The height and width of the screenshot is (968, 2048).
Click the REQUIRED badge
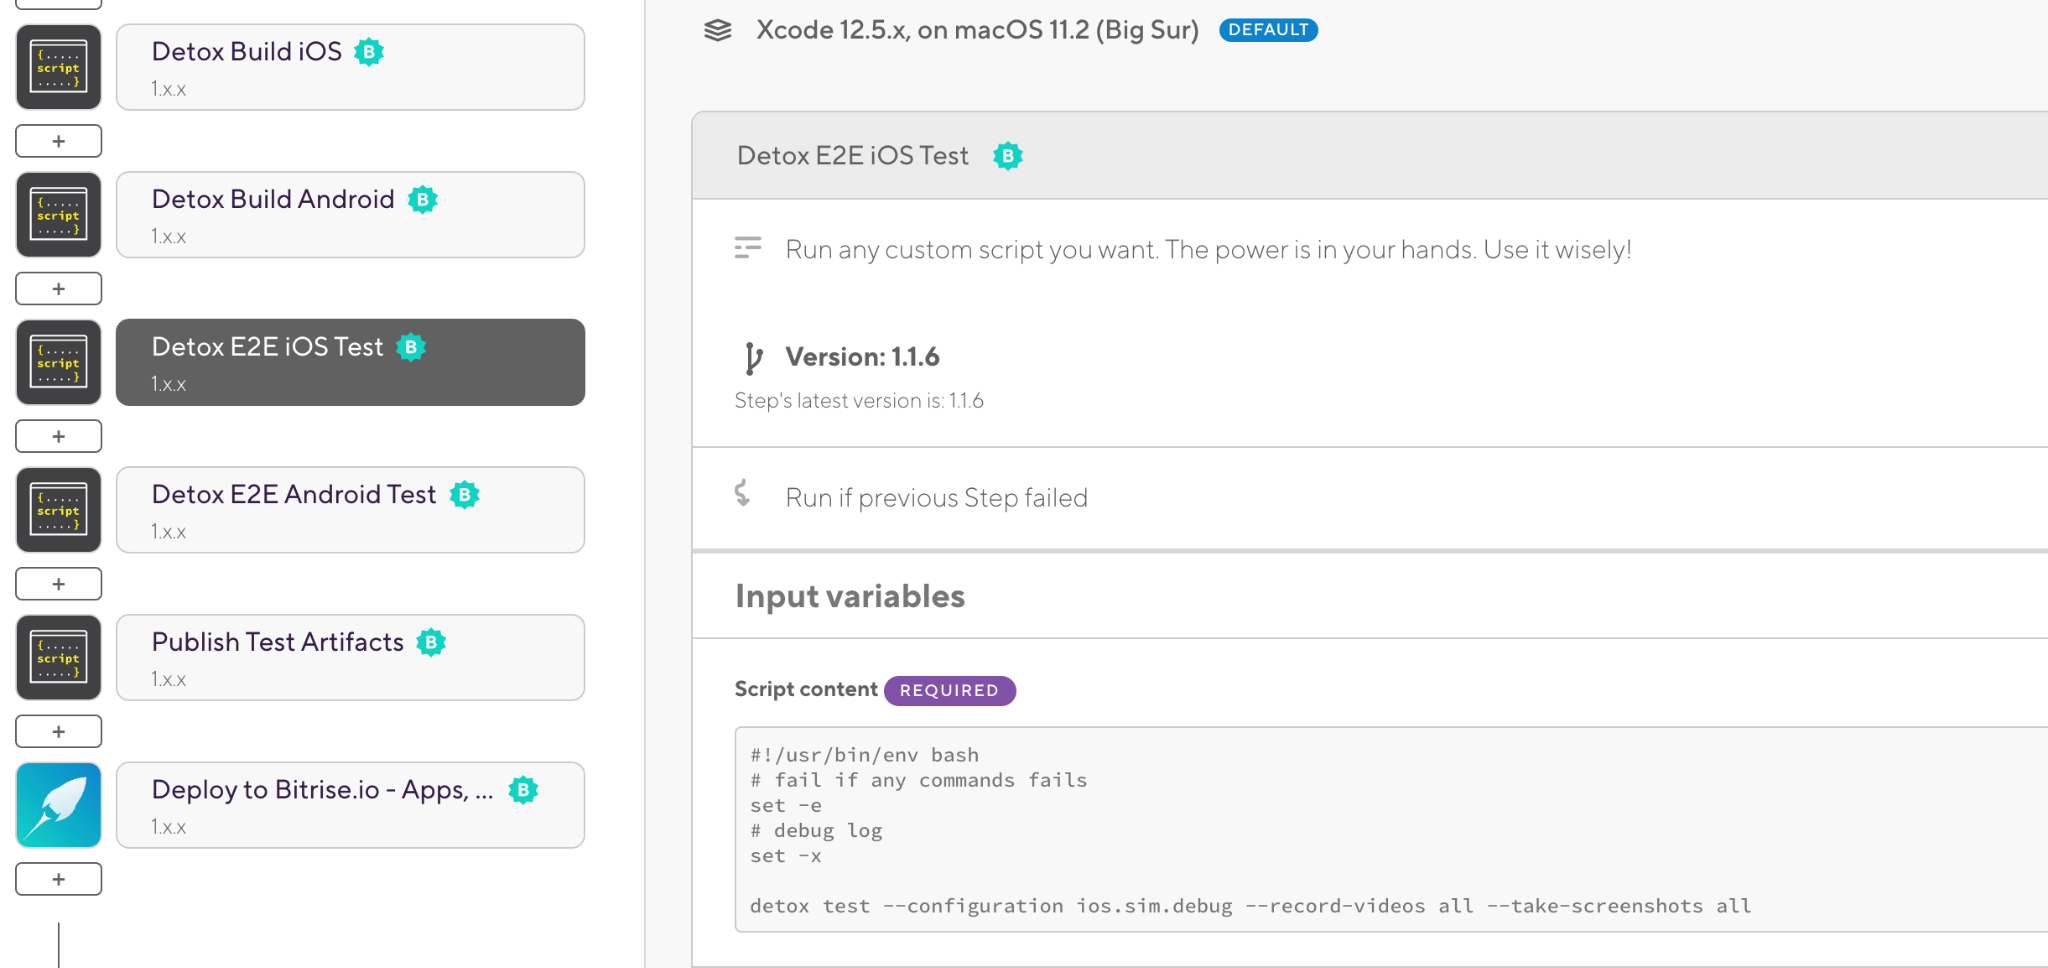click(949, 690)
